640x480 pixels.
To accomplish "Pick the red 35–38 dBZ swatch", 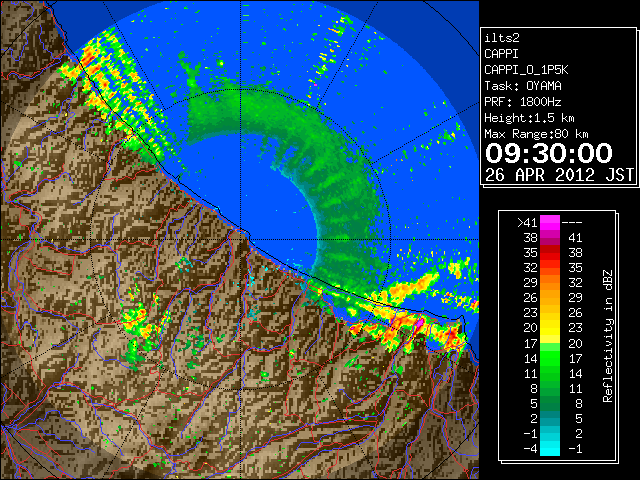I will click(x=550, y=253).
